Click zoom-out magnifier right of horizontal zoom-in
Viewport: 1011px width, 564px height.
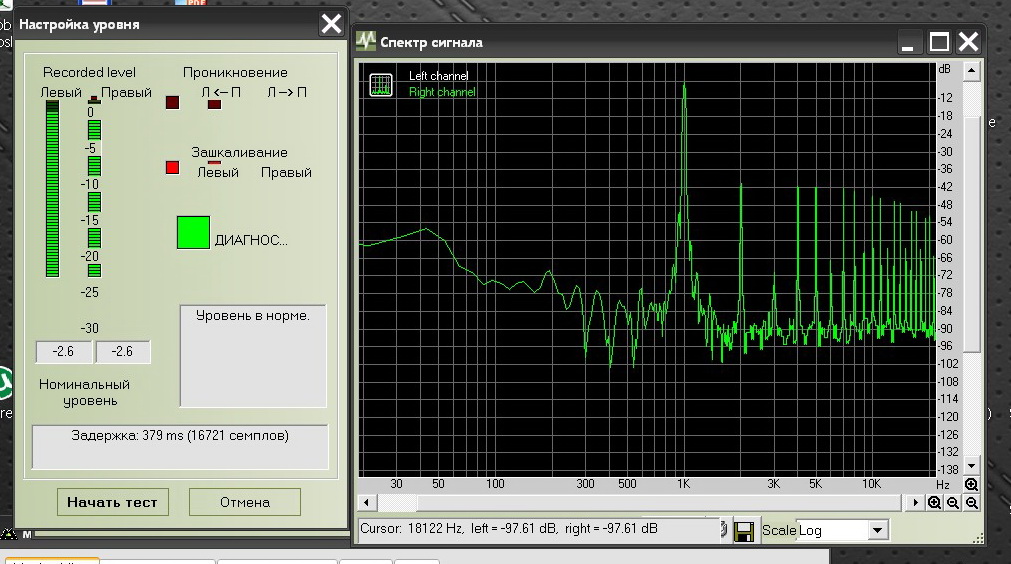click(953, 502)
